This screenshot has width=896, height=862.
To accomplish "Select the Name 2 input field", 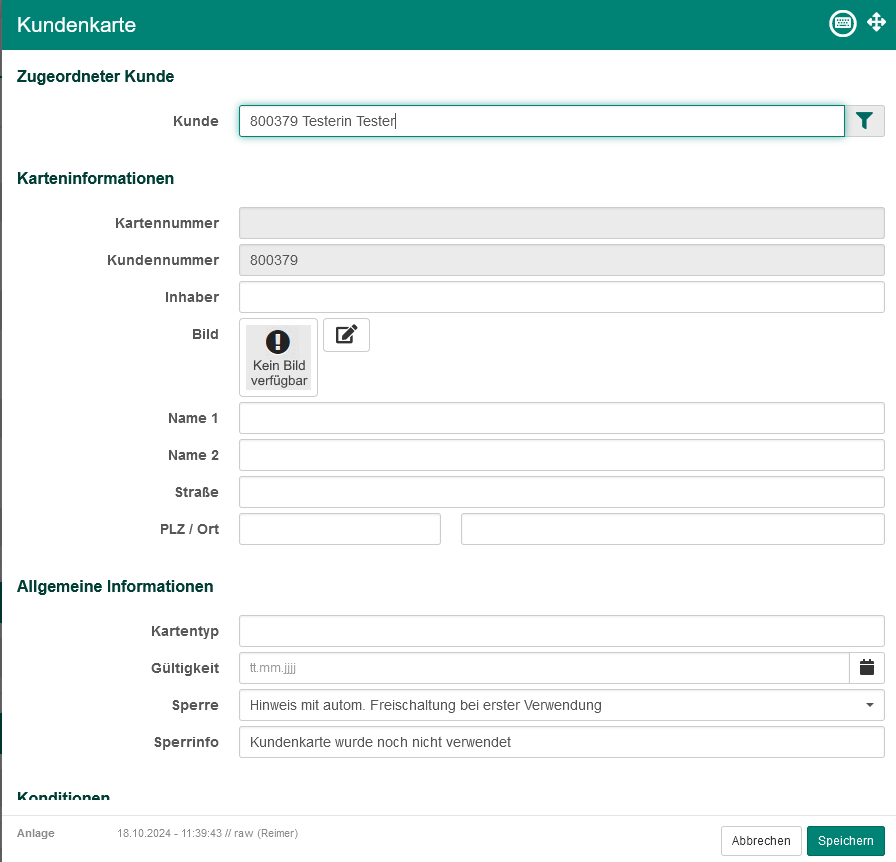I will [x=561, y=455].
